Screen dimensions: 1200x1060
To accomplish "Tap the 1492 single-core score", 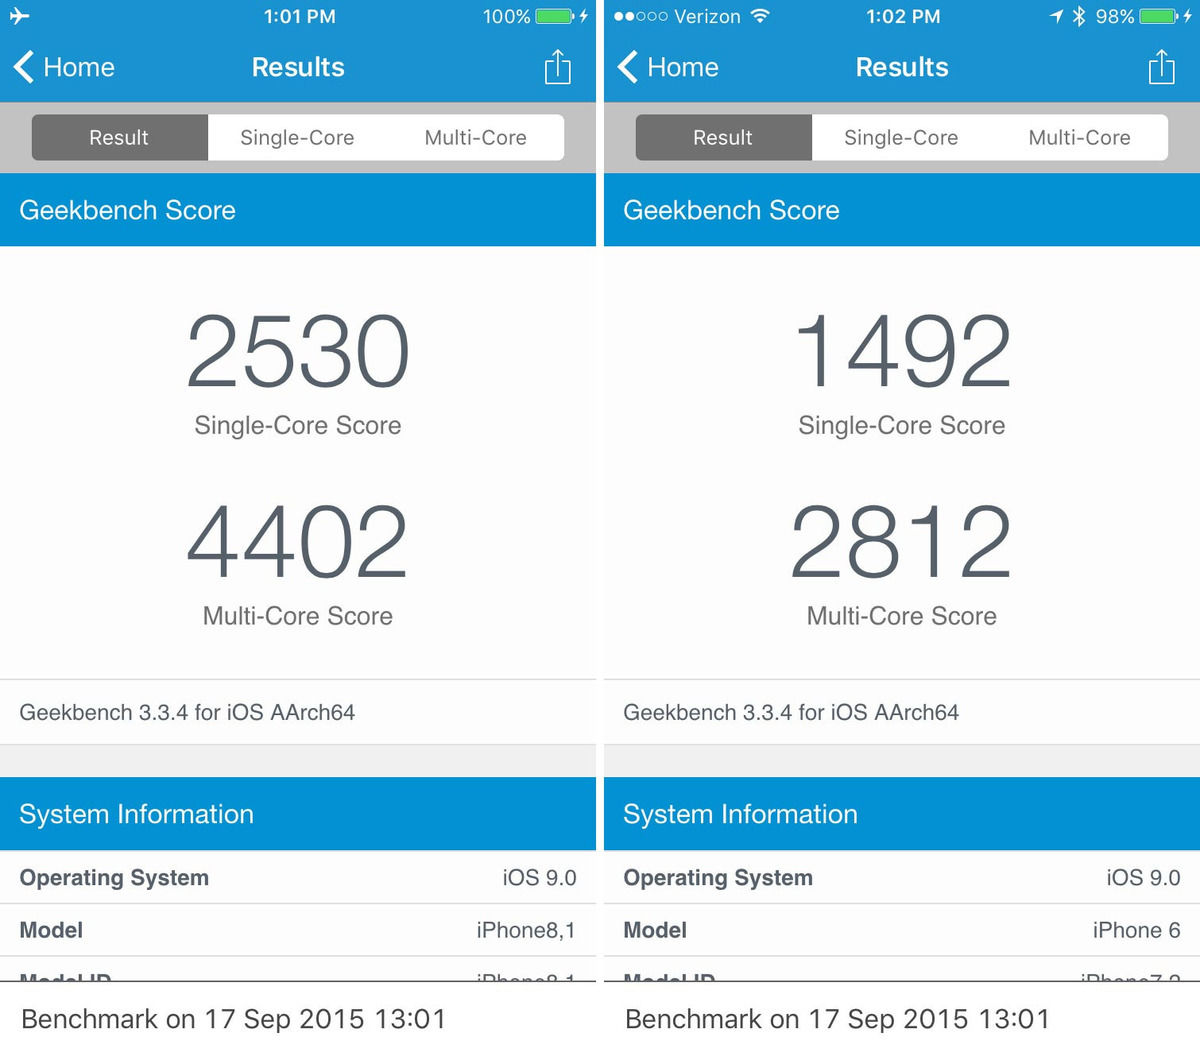I will point(902,351).
